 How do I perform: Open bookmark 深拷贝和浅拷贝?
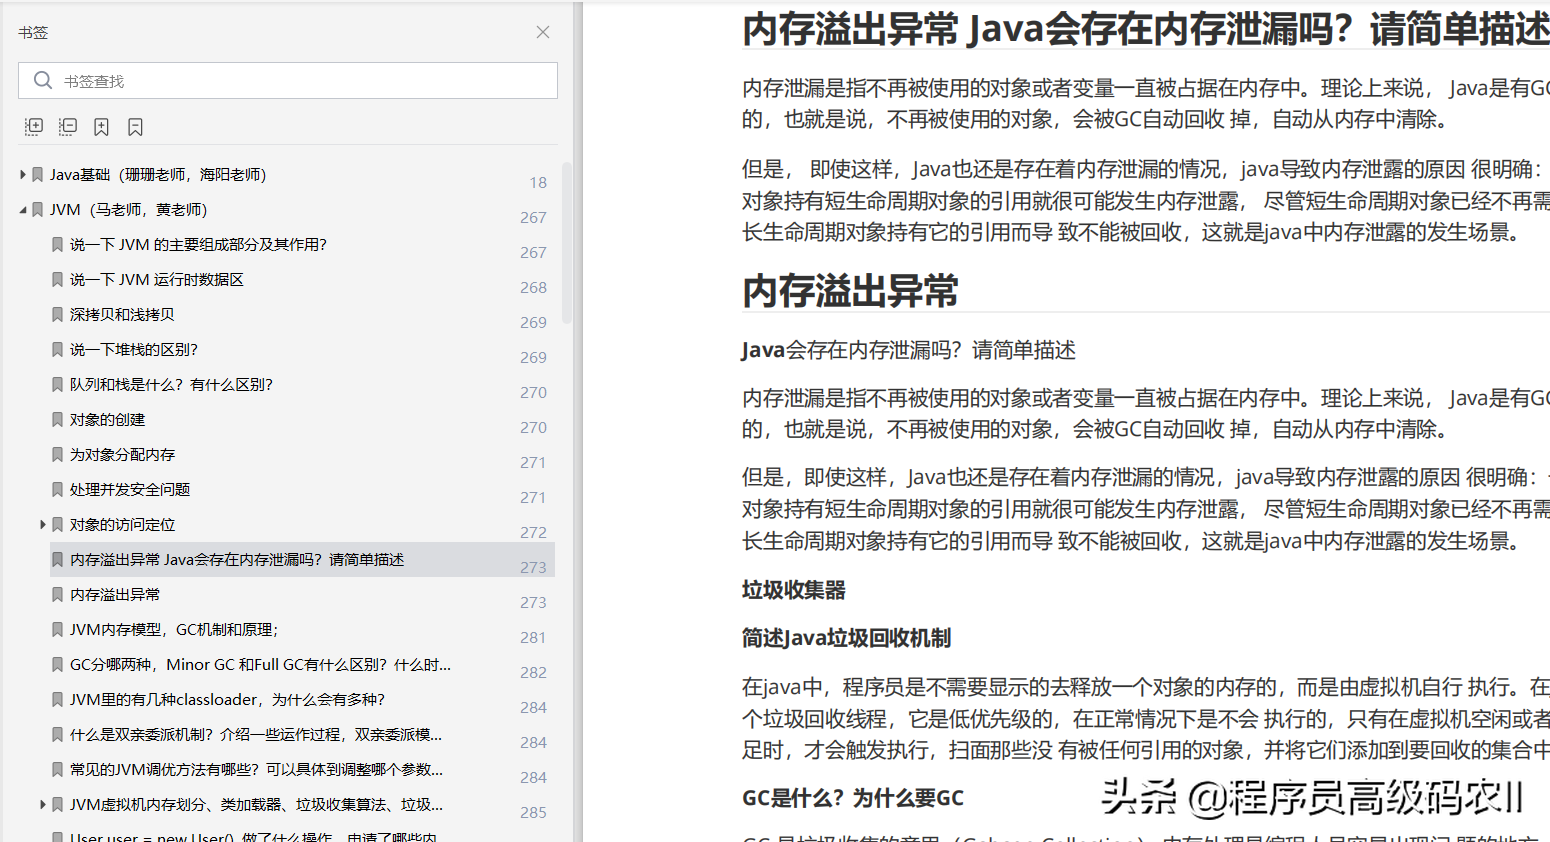click(122, 314)
